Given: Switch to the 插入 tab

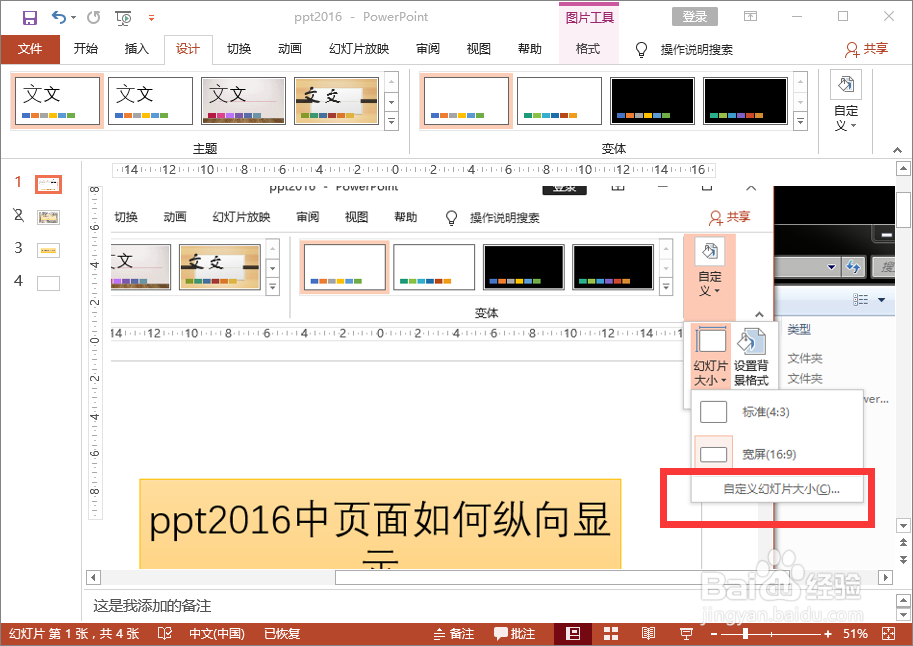Looking at the screenshot, I should [136, 49].
